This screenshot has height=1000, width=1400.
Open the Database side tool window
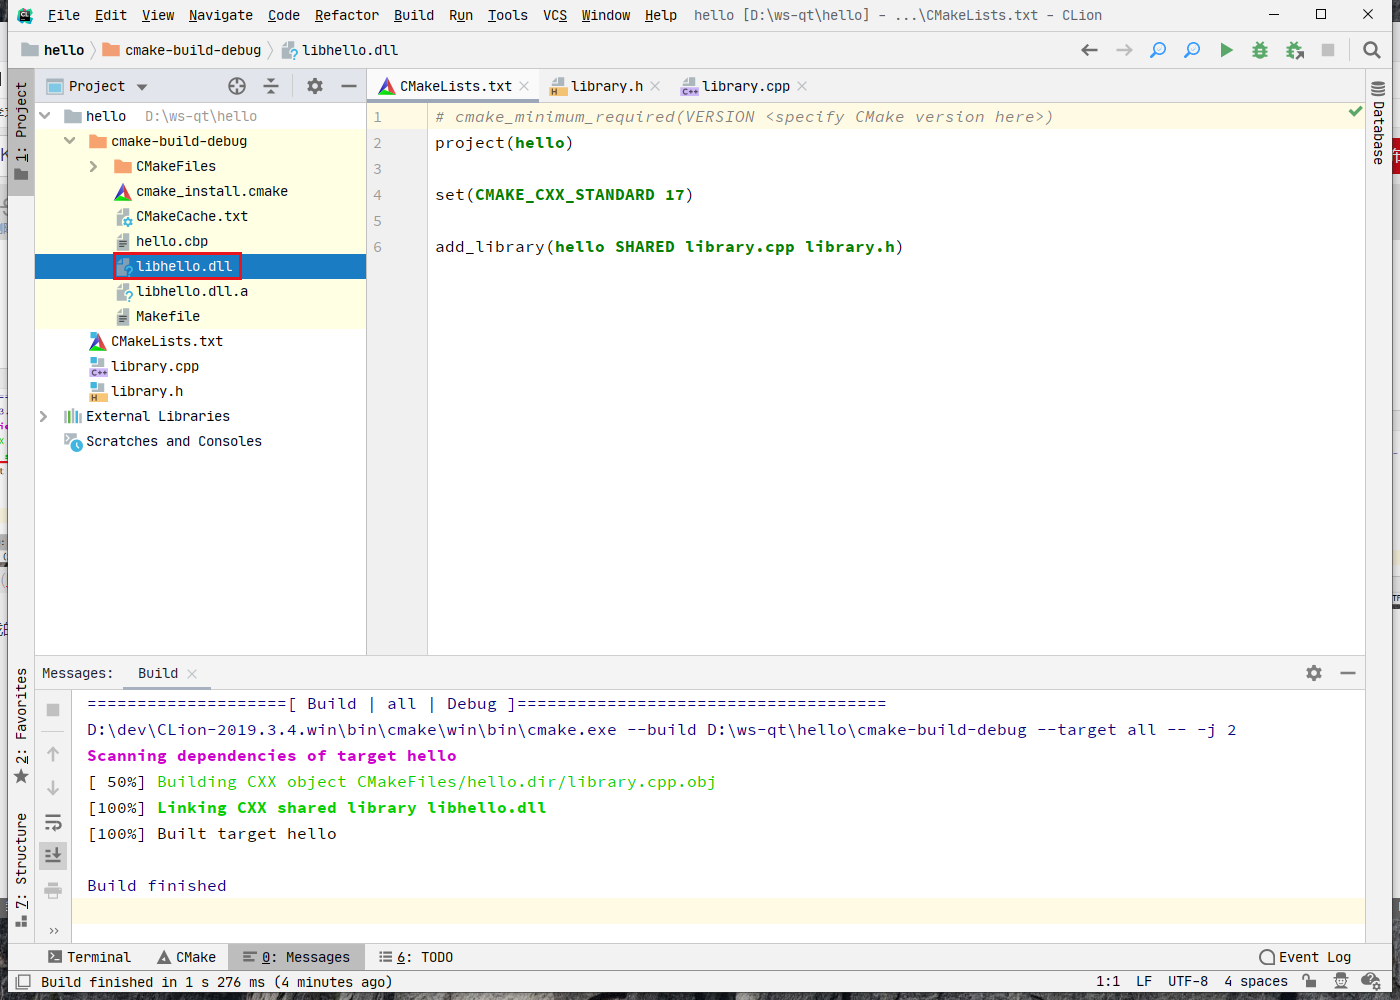coord(1378,124)
